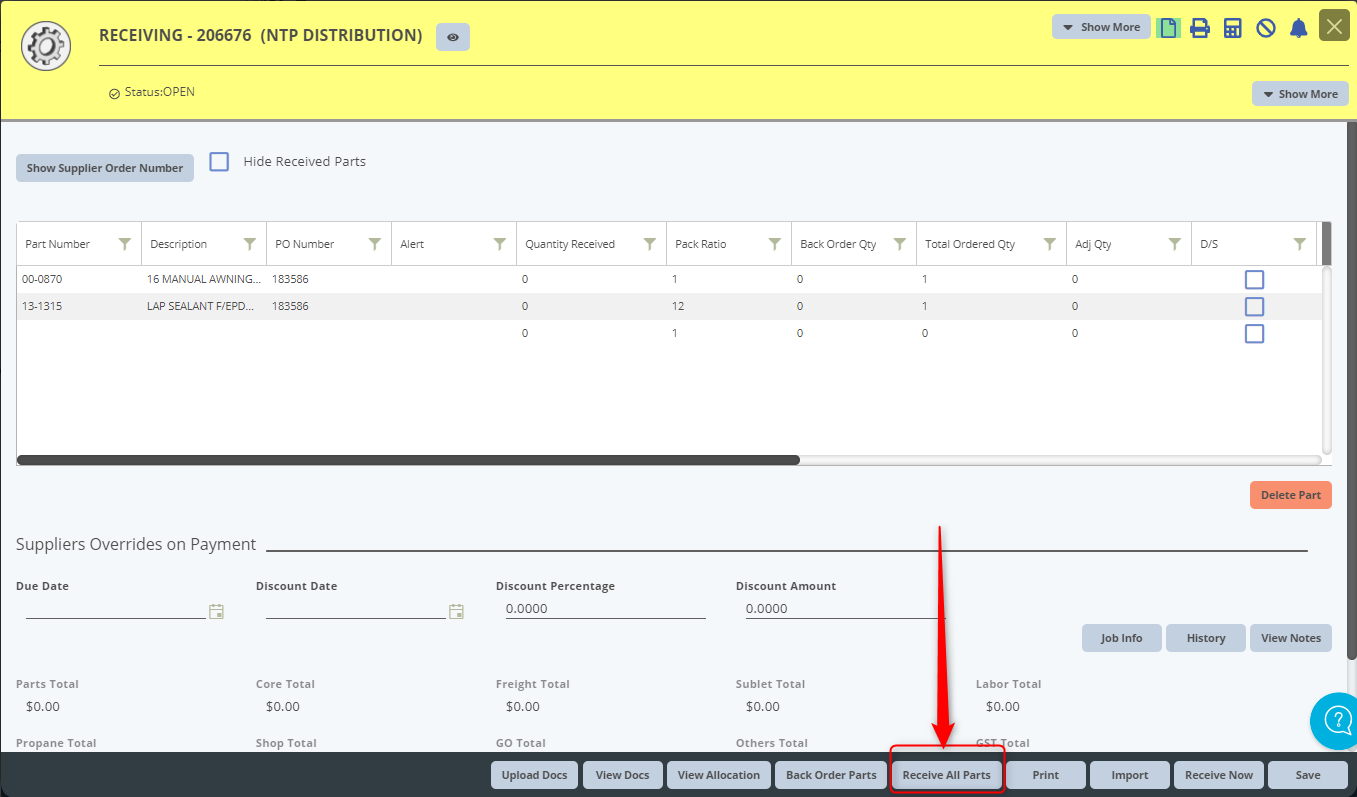Click the green-highlighted document icon in header
The height and width of the screenshot is (797, 1357).
(1167, 28)
